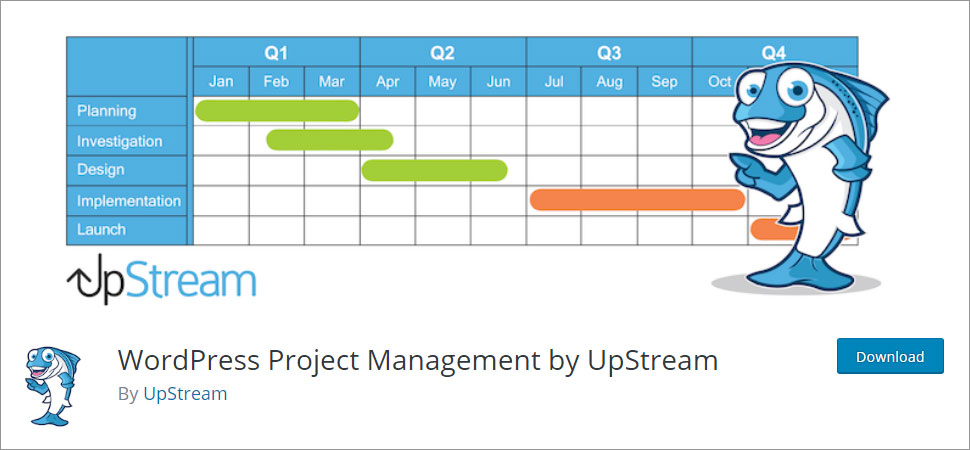Click the blue Download button
The width and height of the screenshot is (970, 450).
click(889, 356)
